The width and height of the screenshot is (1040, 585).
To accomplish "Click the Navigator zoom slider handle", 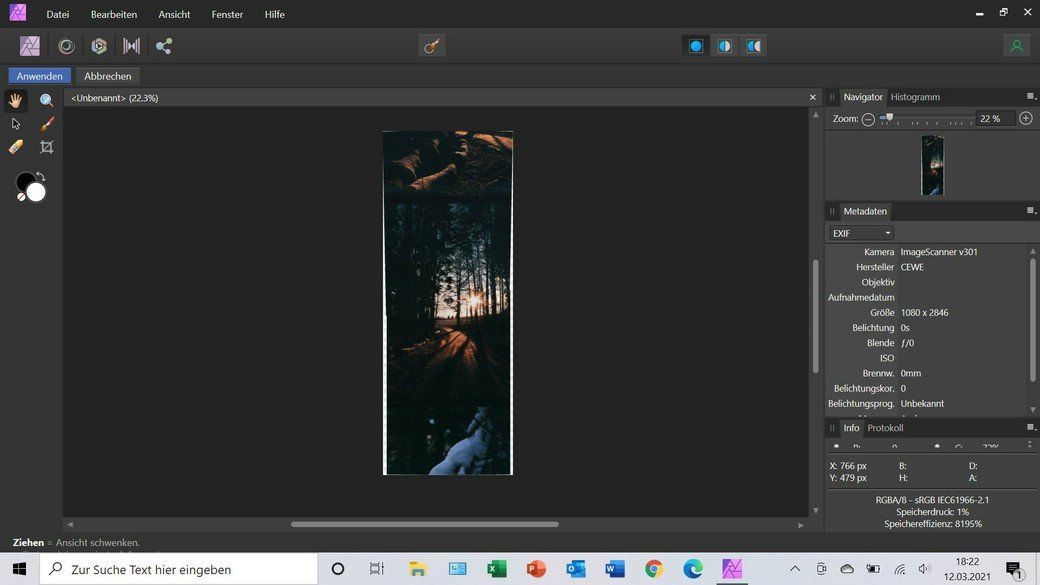I will (x=888, y=118).
